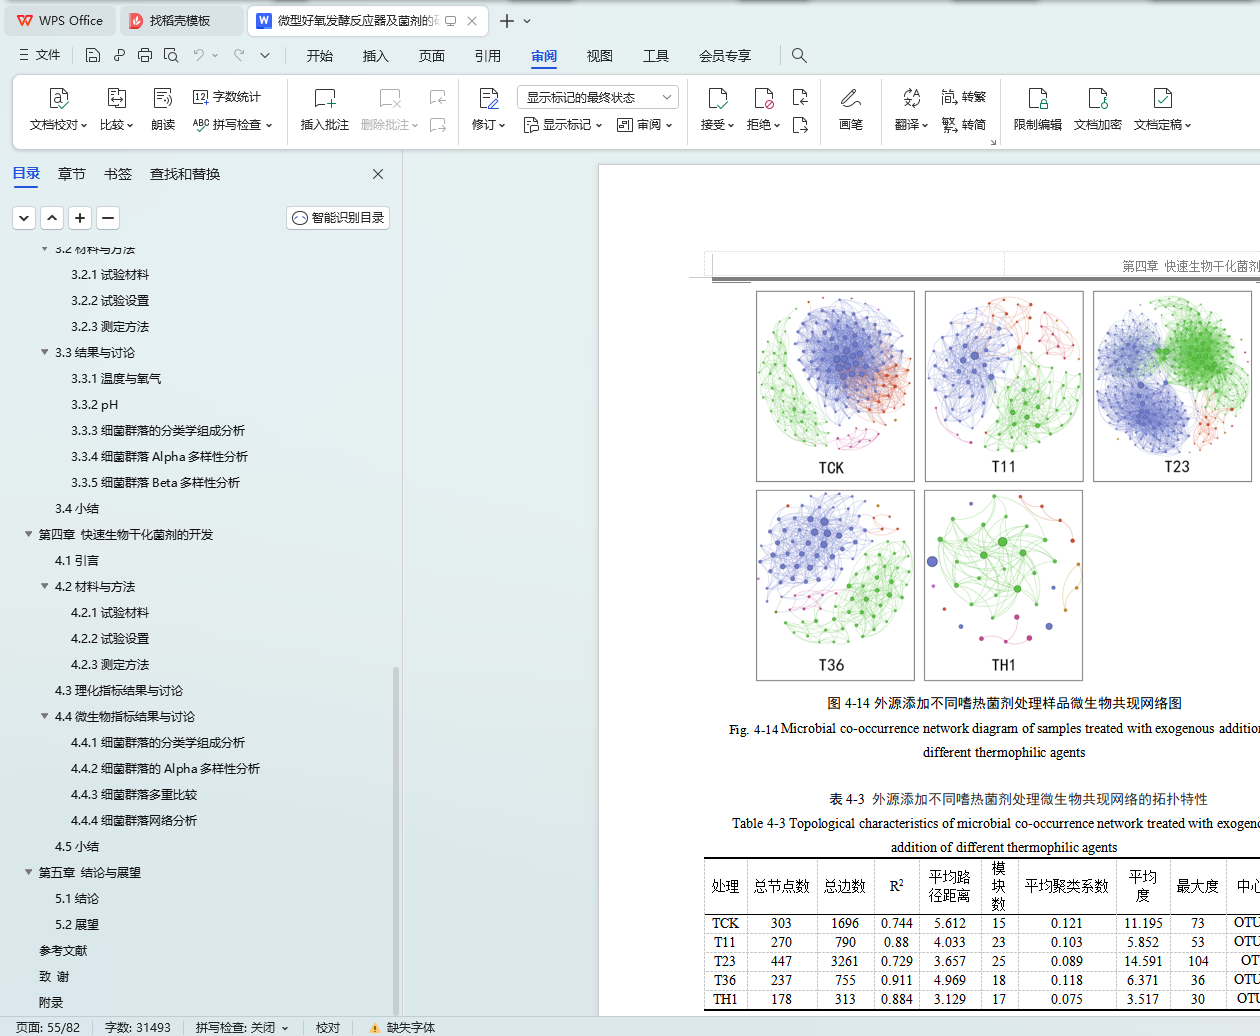Convert text with 转繁 button
The height and width of the screenshot is (1036, 1260).
pos(964,97)
